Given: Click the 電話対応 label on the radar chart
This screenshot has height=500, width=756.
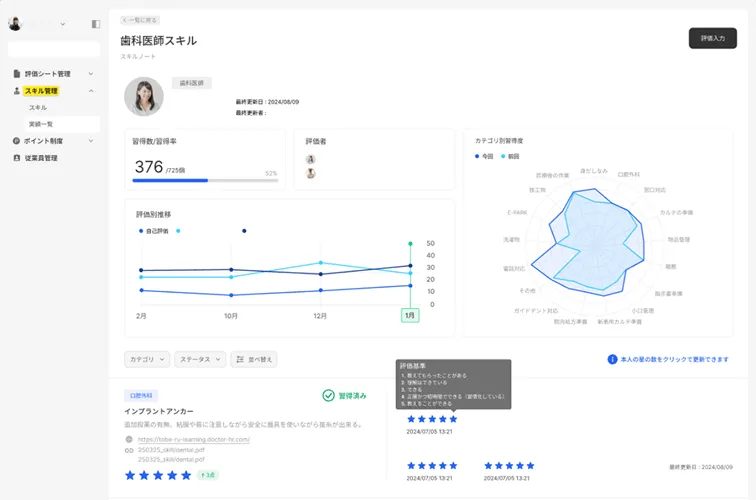Looking at the screenshot, I should point(513,269).
